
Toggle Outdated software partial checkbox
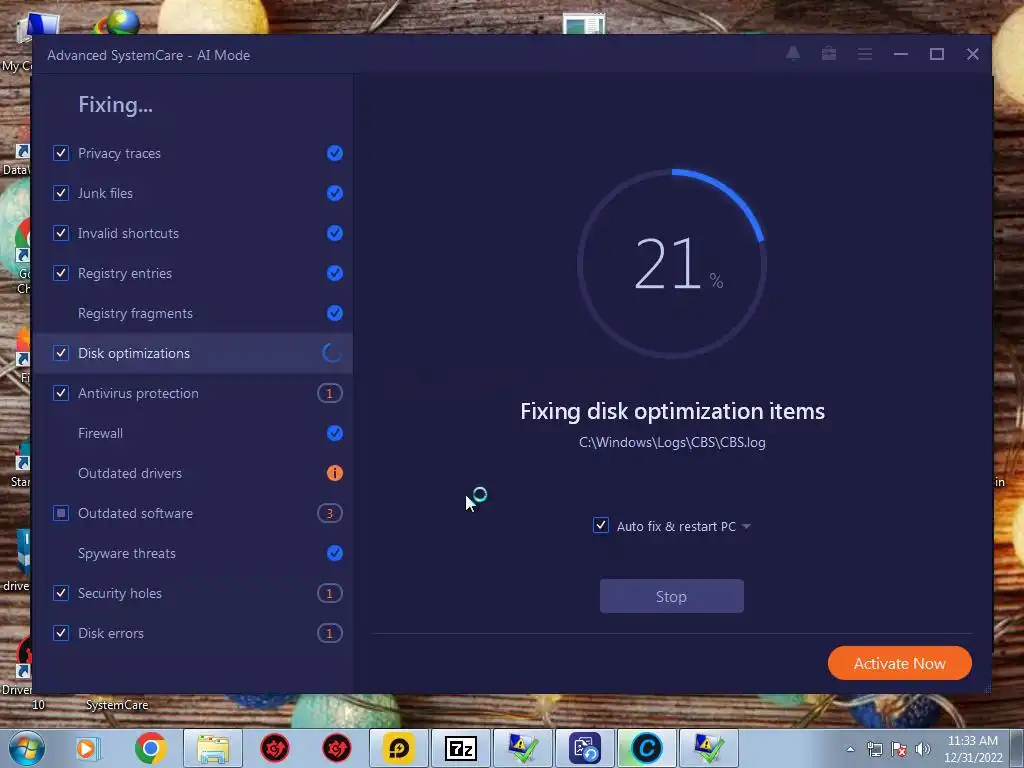[x=61, y=513]
